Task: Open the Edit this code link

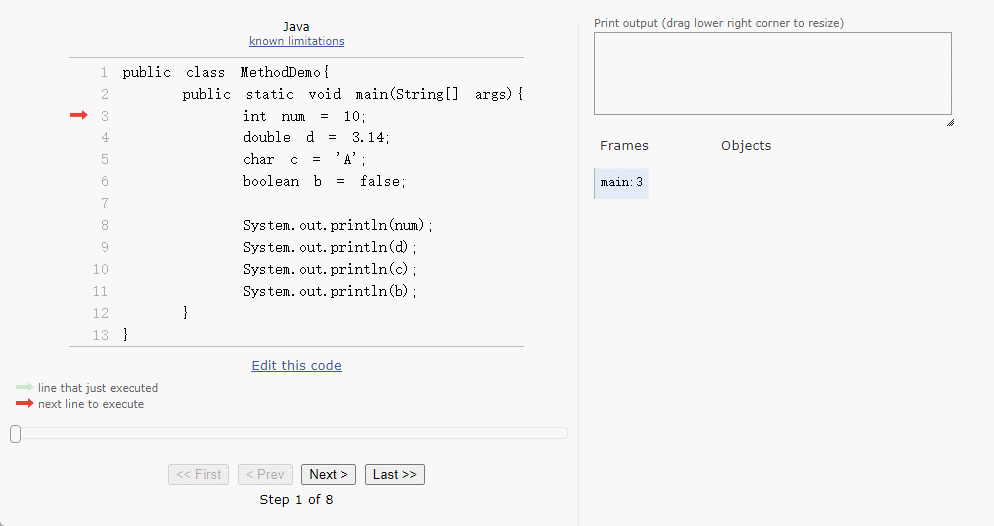Action: click(x=296, y=365)
